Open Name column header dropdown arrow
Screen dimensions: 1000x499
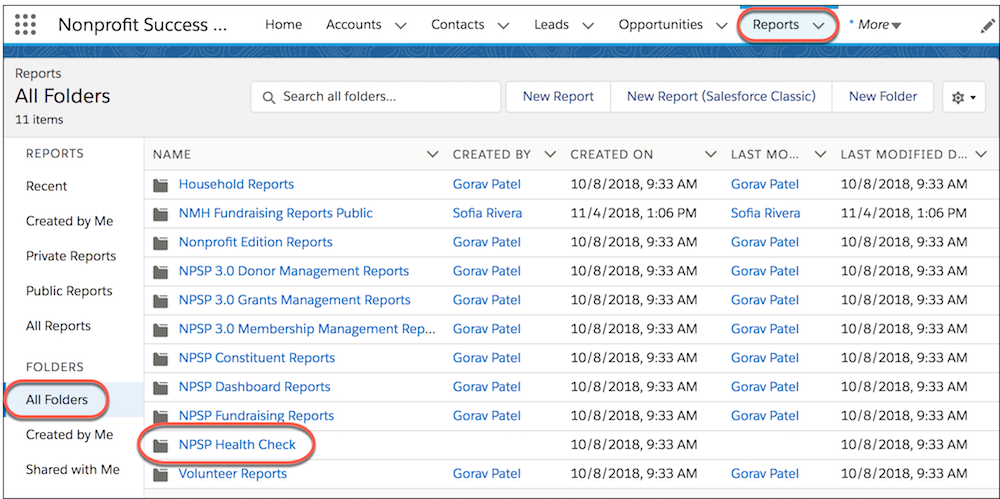(432, 154)
